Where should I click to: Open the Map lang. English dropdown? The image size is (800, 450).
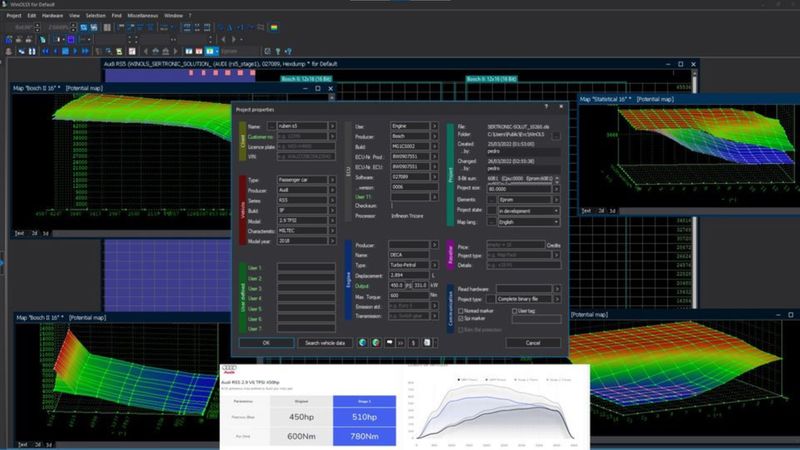point(556,222)
